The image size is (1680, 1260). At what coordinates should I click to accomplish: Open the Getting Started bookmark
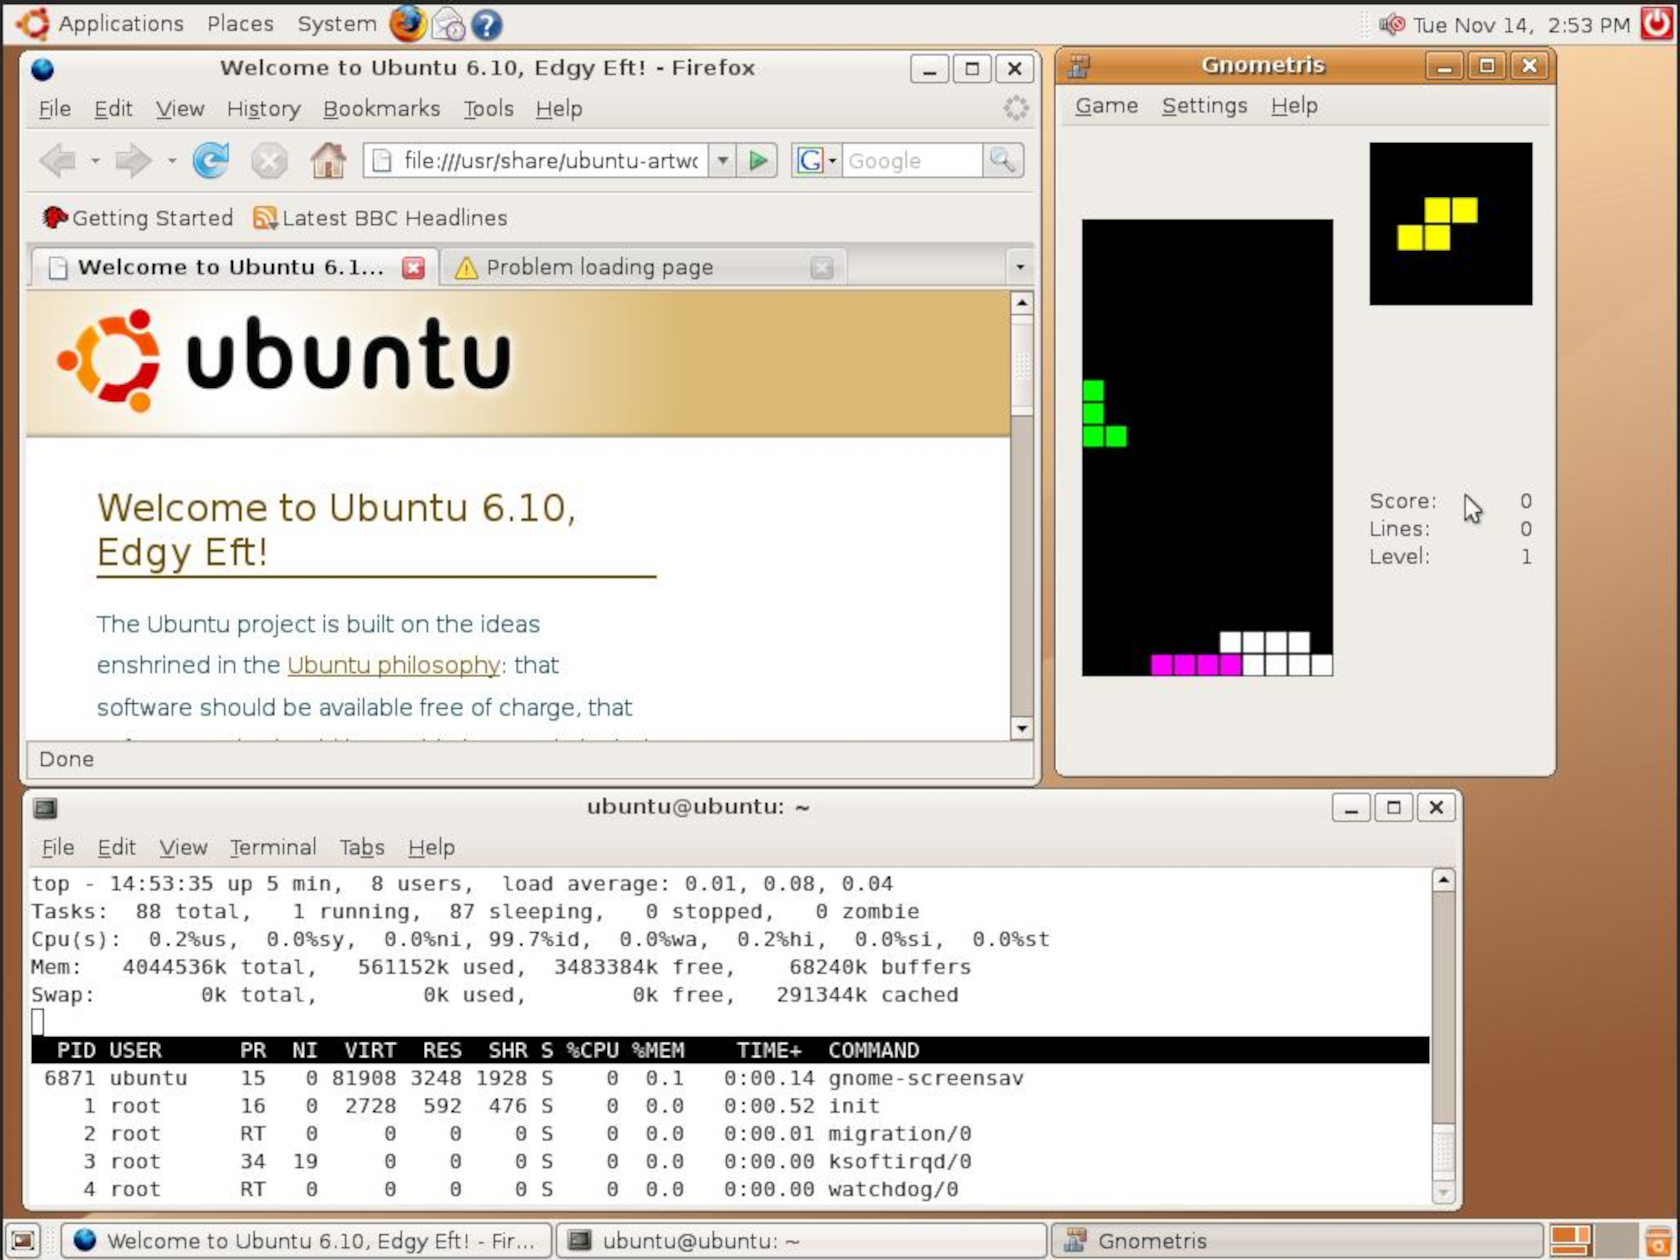tap(138, 218)
